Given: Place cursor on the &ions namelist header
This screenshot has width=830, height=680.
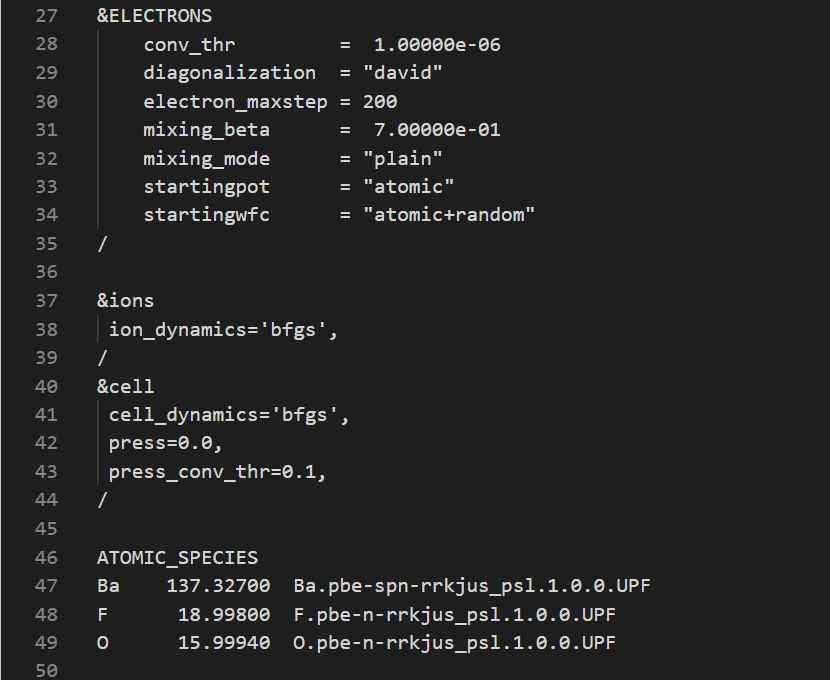Looking at the screenshot, I should pyautogui.click(x=125, y=301).
